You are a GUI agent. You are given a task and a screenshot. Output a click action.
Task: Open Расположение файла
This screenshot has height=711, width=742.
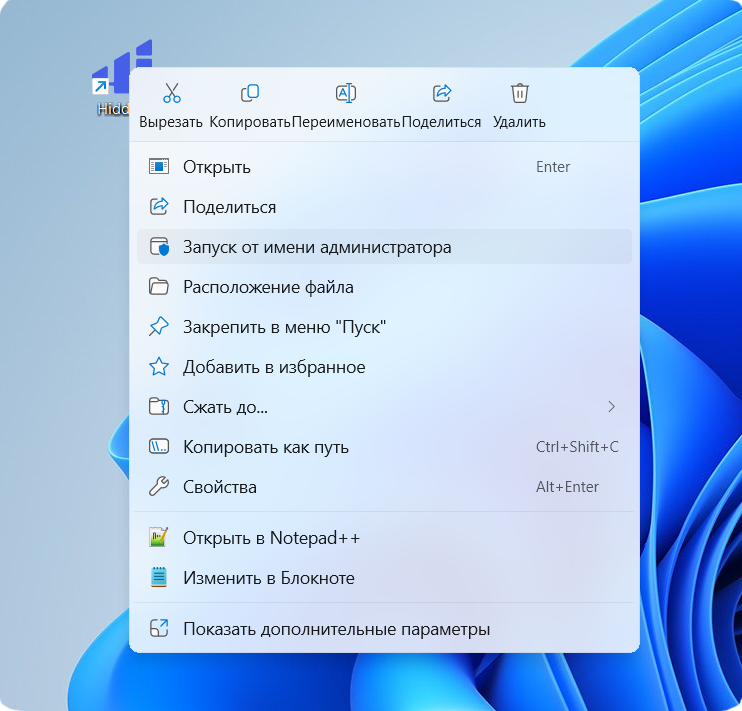tap(268, 287)
